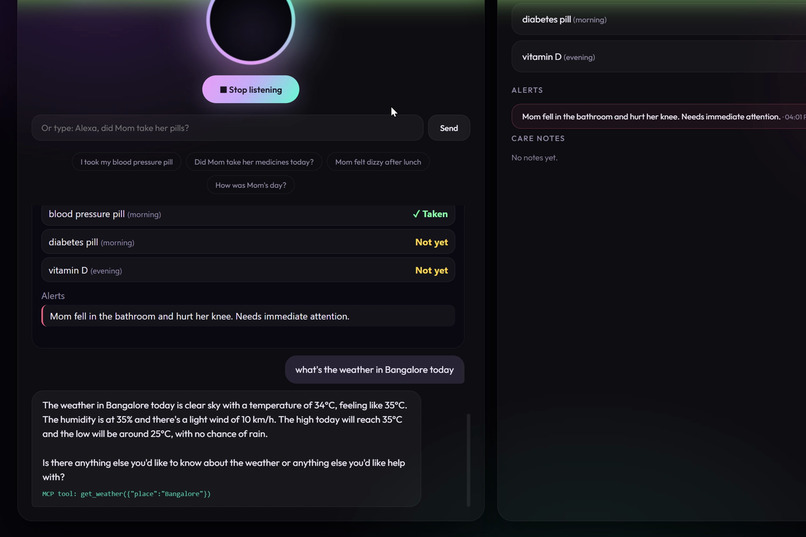Tap the 'How was Mom's day?' chip
Viewport: 806px width, 537px height.
point(250,185)
